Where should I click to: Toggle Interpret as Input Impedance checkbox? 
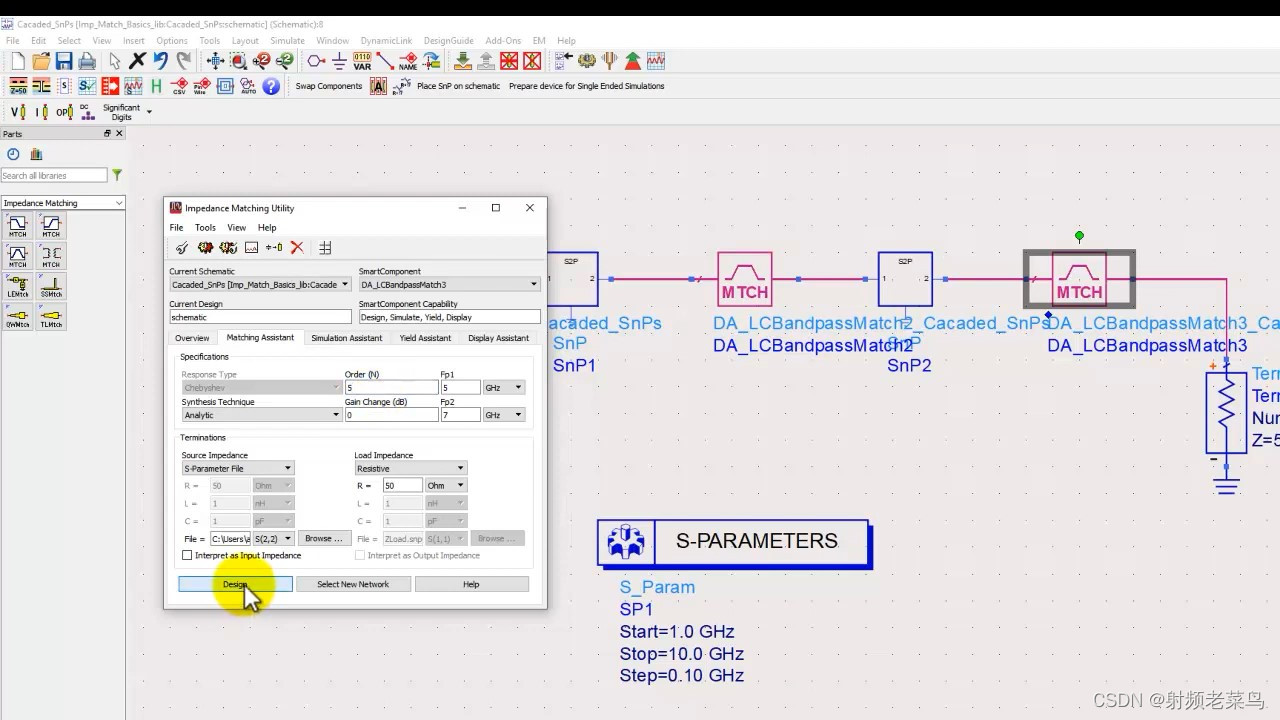tap(187, 555)
